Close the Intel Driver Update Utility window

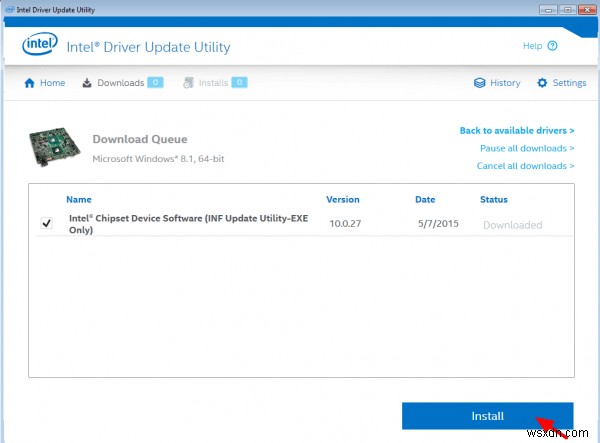coord(587,10)
